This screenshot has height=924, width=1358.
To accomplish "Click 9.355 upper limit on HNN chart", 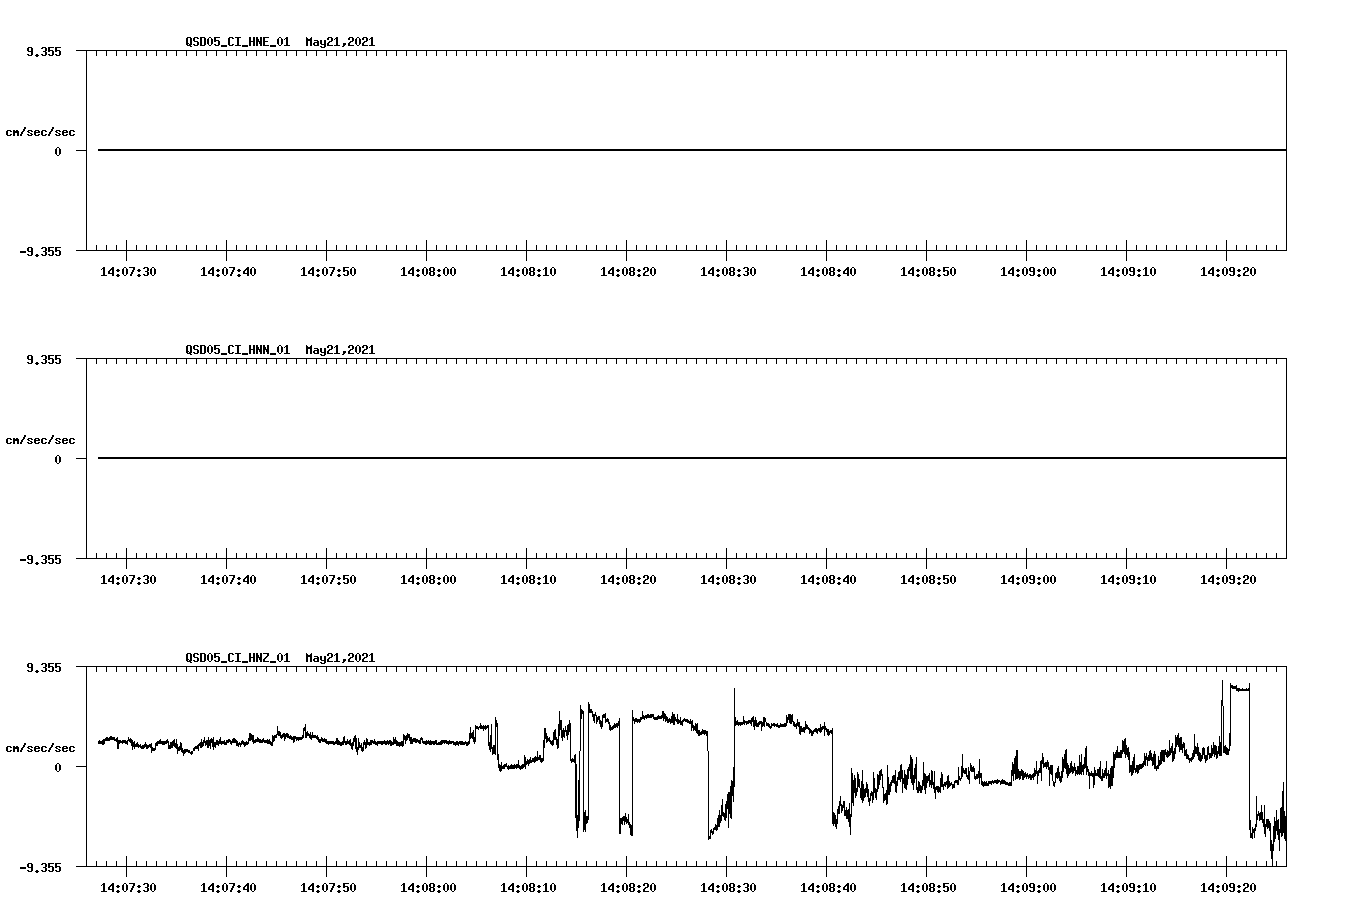I will [44, 359].
